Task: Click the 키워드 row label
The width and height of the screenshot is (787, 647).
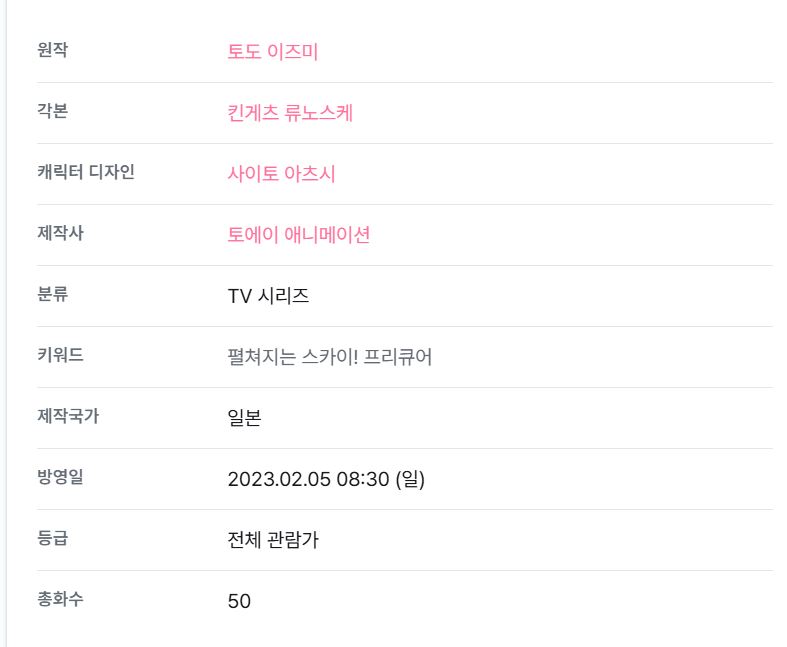Action: coord(60,355)
